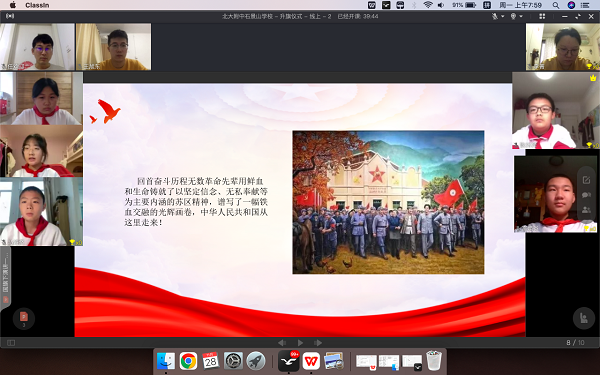Toggle the muted microphone icon
This screenshot has width=600, height=375.
click(x=495, y=16)
